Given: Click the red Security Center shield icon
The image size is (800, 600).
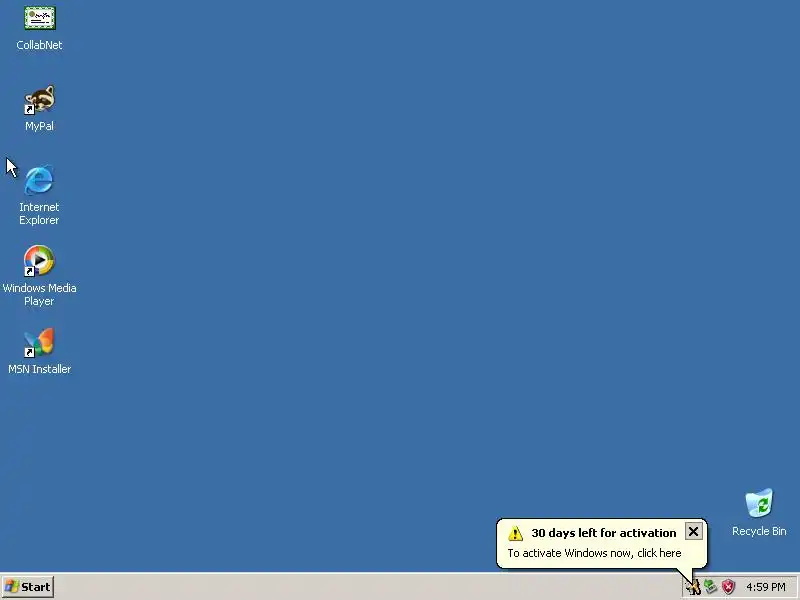Looking at the screenshot, I should 728,587.
